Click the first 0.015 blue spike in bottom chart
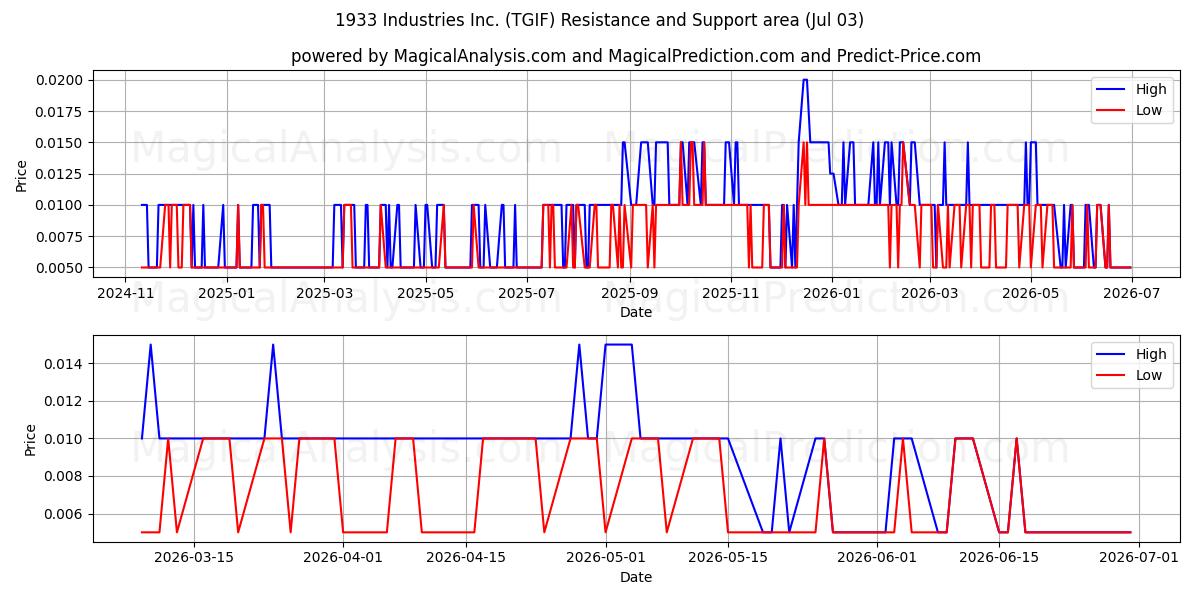The height and width of the screenshot is (600, 1200). [151, 346]
